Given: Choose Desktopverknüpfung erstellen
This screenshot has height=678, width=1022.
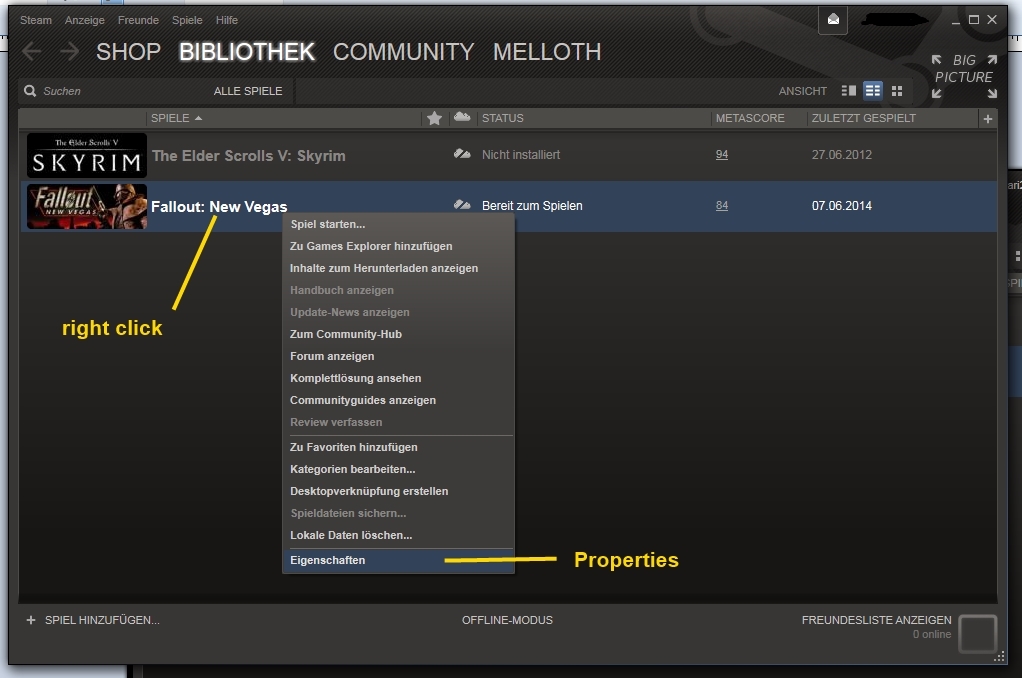Looking at the screenshot, I should point(398,492).
